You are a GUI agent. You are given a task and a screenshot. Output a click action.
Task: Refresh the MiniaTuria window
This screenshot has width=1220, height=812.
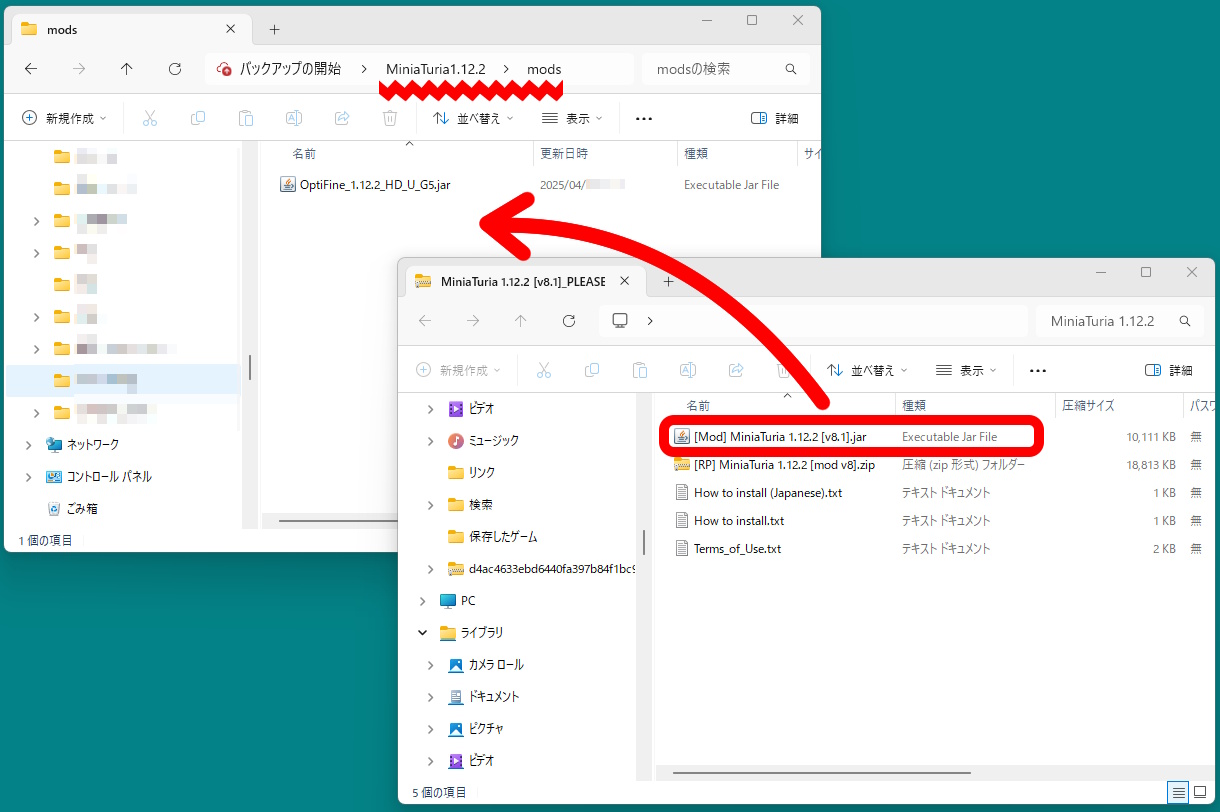point(569,321)
